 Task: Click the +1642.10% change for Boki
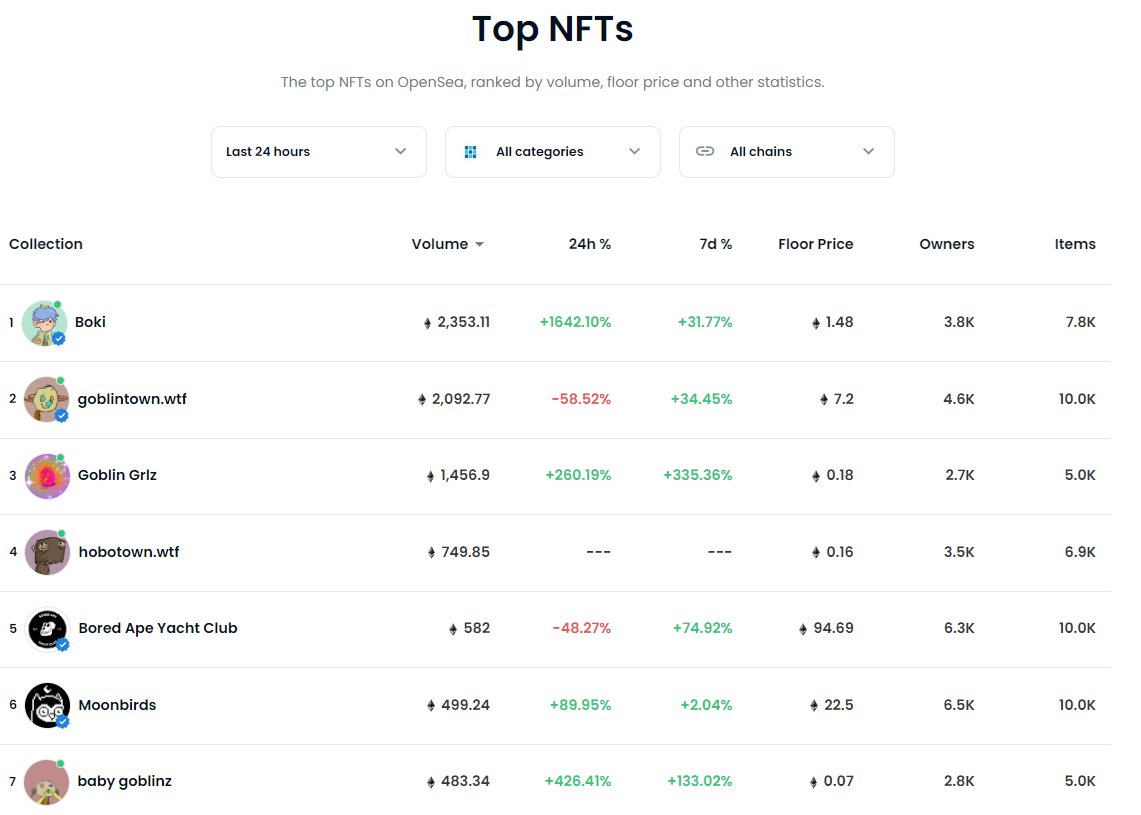[x=575, y=322]
